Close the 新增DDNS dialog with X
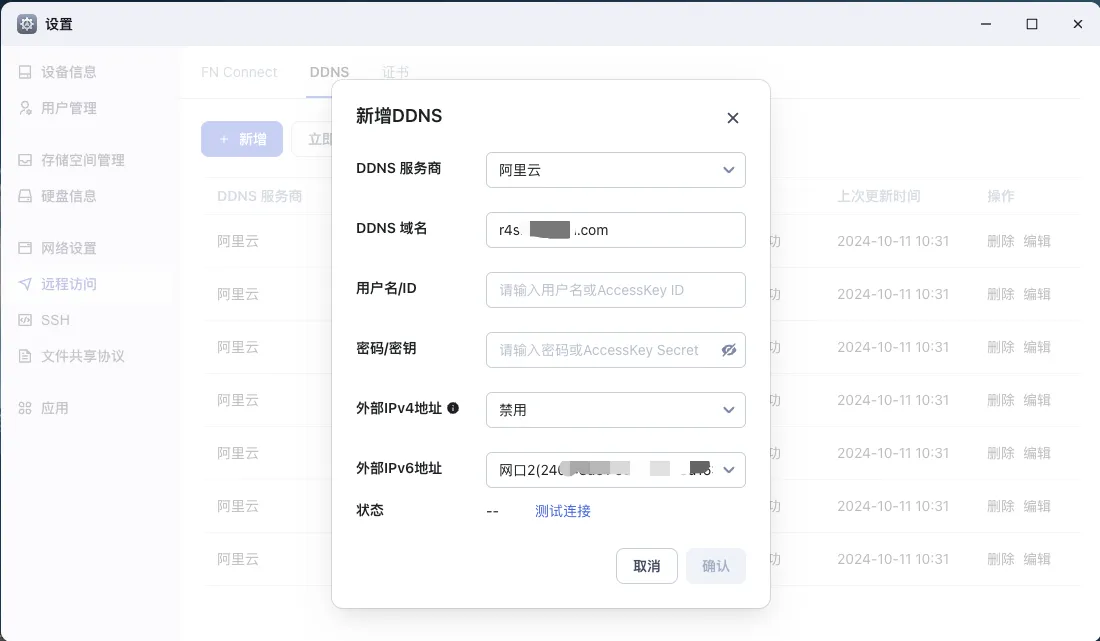This screenshot has width=1100, height=641. click(x=732, y=118)
